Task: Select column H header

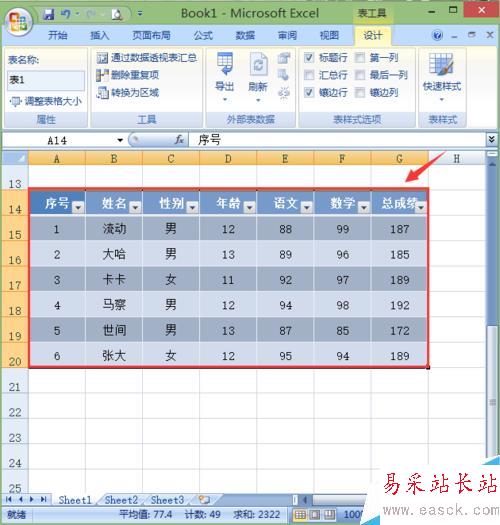Action: (457, 158)
